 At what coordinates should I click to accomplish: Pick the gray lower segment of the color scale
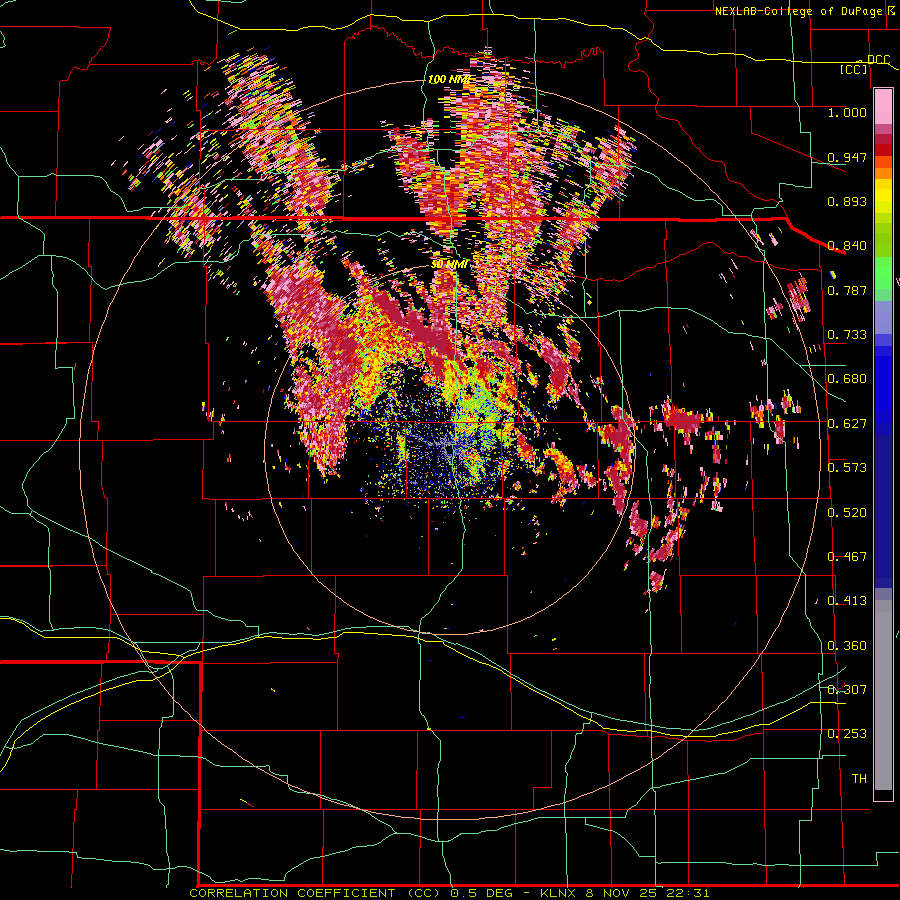883,695
